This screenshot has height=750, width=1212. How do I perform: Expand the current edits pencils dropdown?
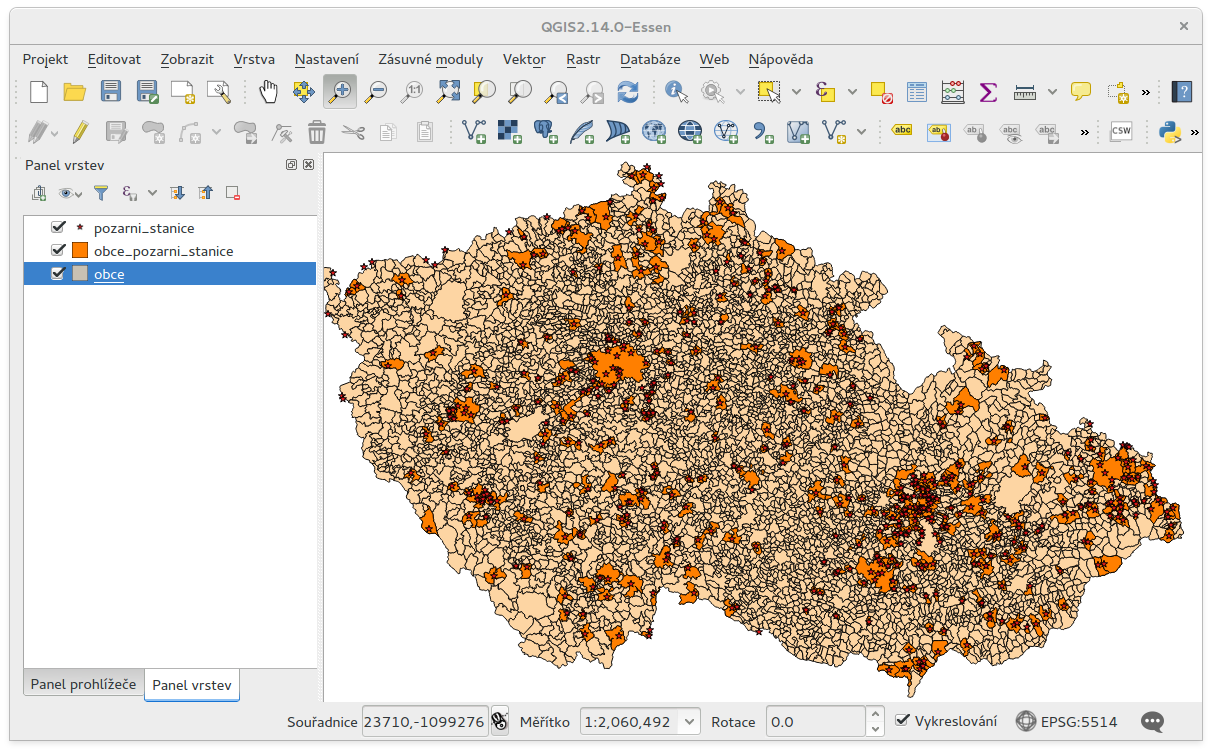pos(55,131)
